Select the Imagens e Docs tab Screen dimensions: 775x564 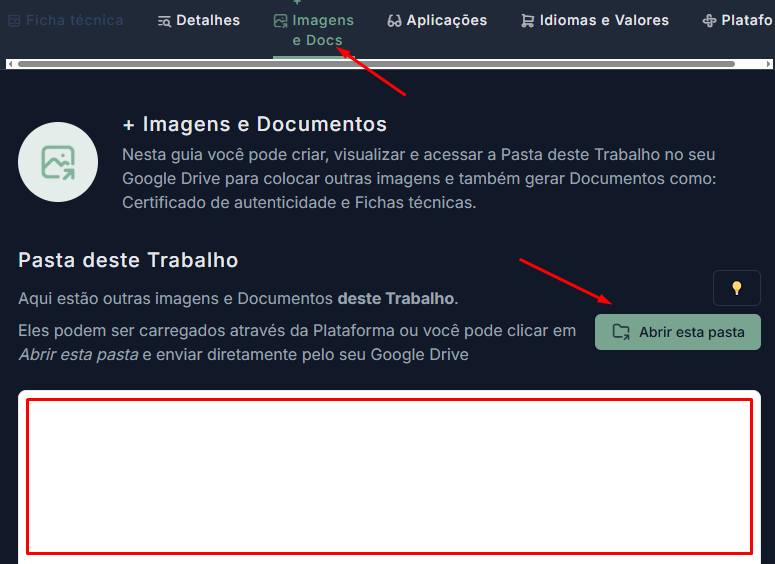[x=314, y=30]
